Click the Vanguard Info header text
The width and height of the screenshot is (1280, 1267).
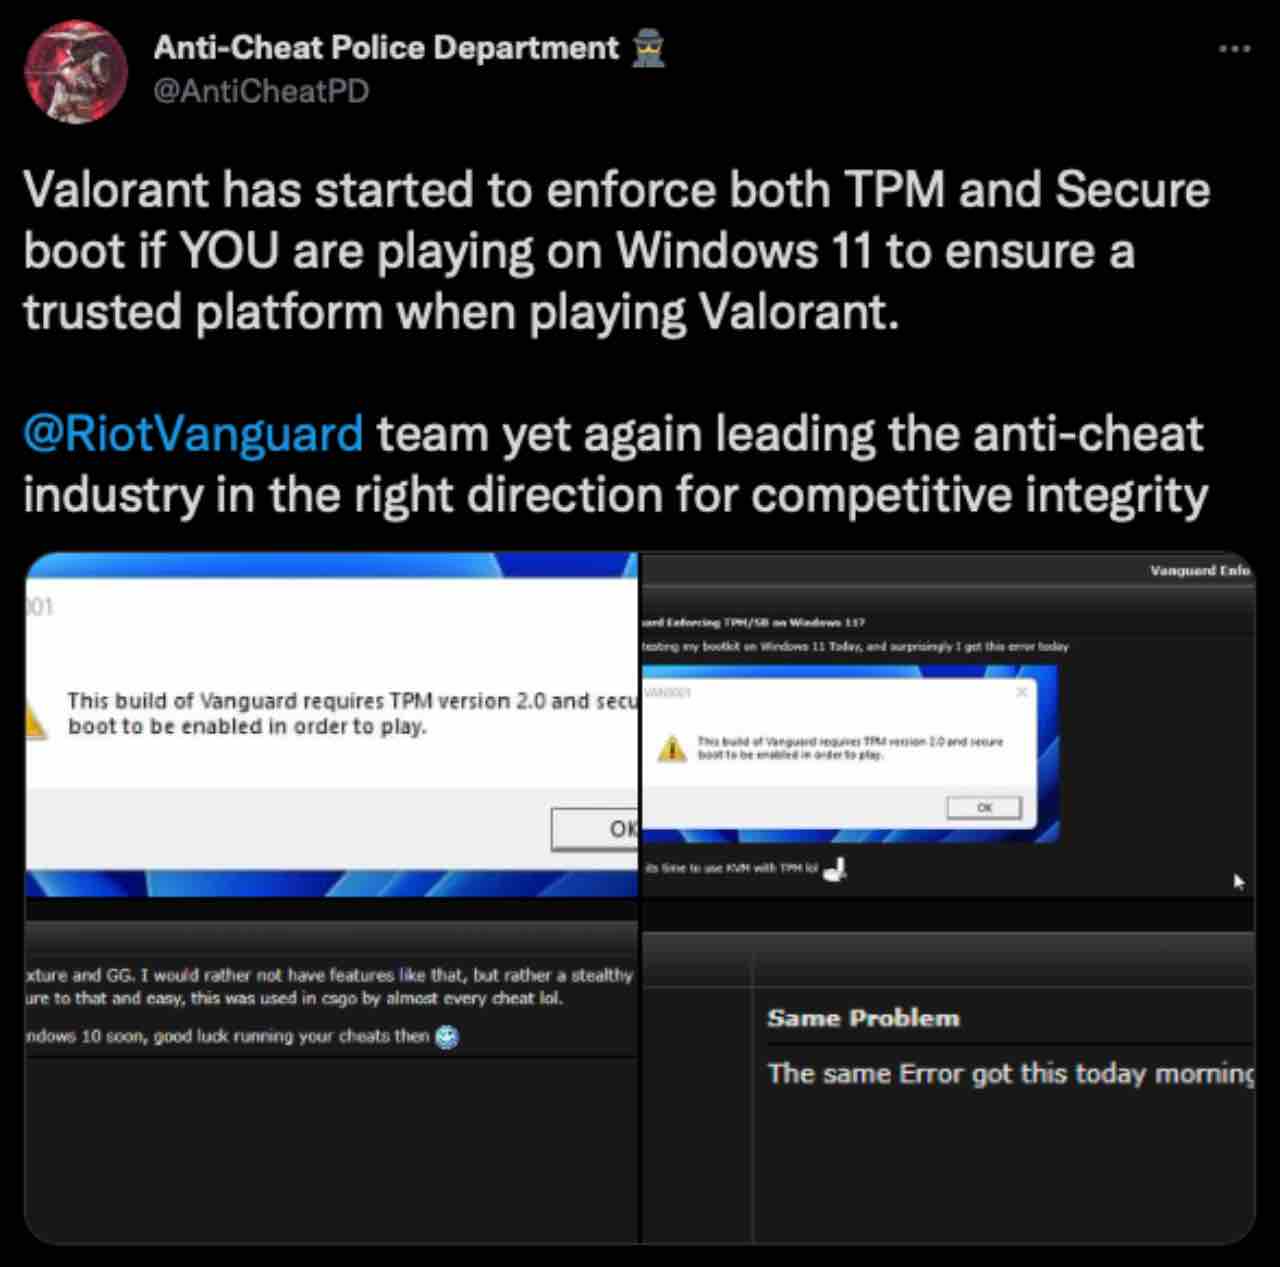[x=1200, y=570]
